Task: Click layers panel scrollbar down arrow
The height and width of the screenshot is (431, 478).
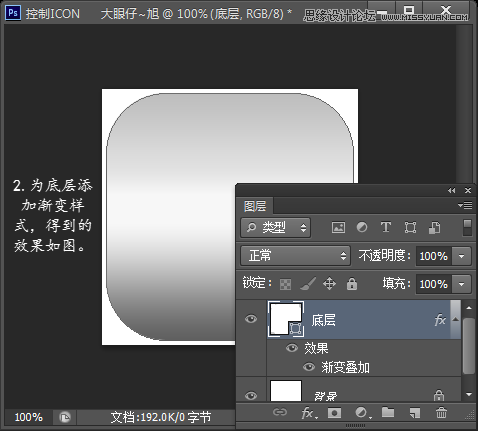Action: tap(469, 394)
